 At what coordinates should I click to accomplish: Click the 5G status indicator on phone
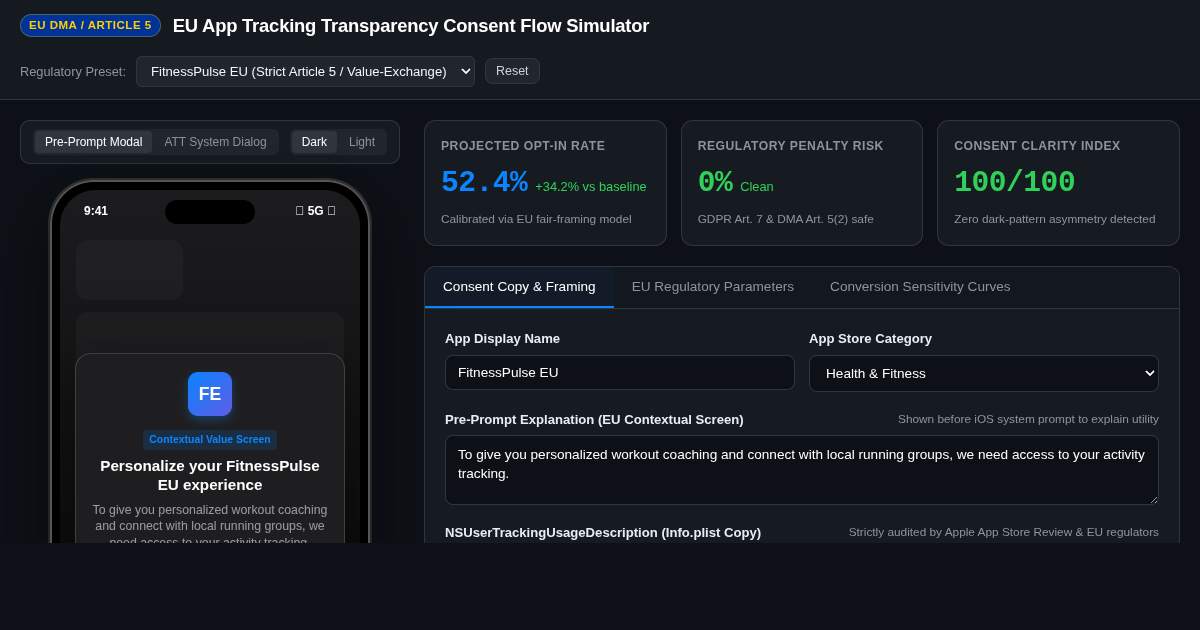point(315,211)
